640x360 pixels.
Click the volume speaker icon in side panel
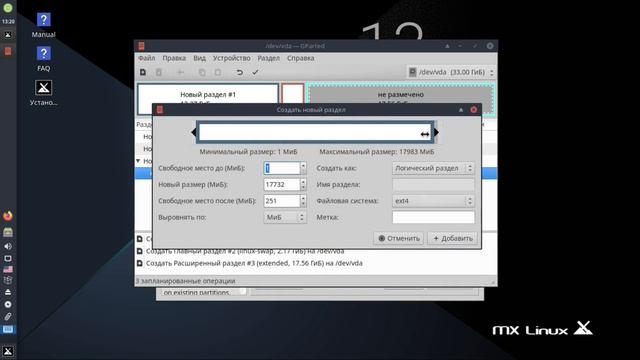click(x=8, y=246)
